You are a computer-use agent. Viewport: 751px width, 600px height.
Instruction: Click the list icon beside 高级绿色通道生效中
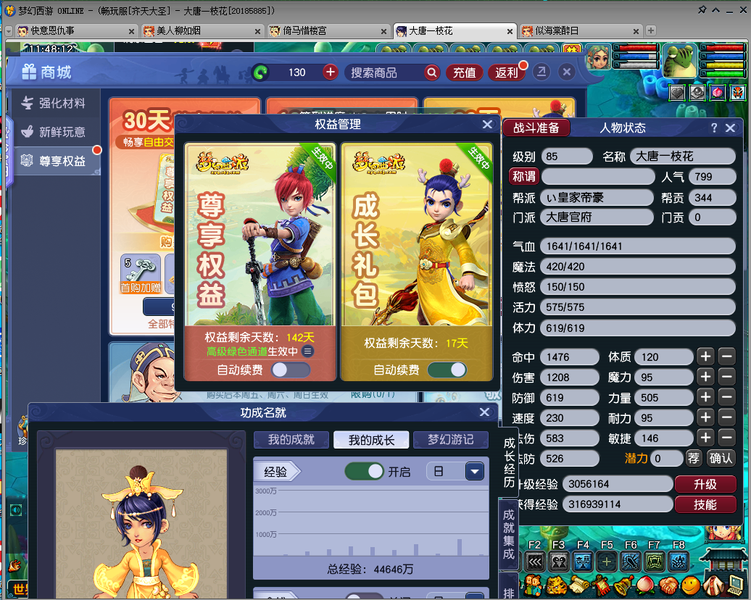[308, 351]
